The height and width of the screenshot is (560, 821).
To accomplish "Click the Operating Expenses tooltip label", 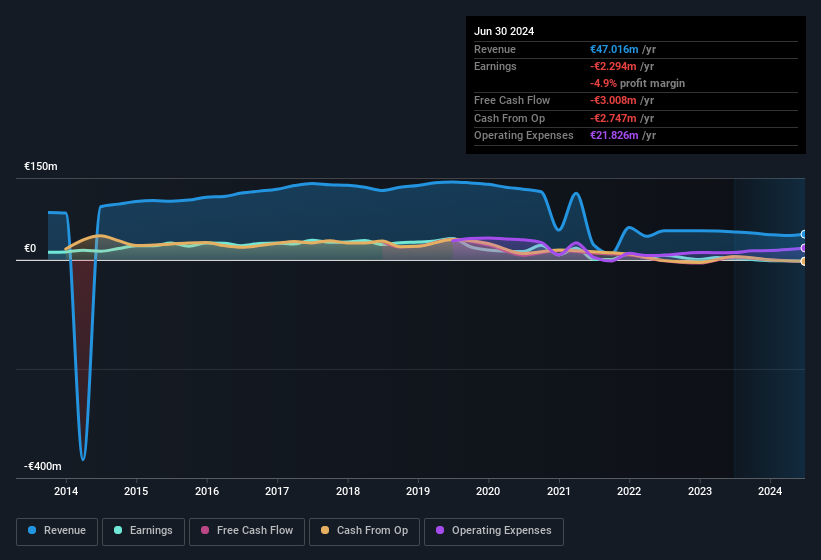I will point(524,136).
